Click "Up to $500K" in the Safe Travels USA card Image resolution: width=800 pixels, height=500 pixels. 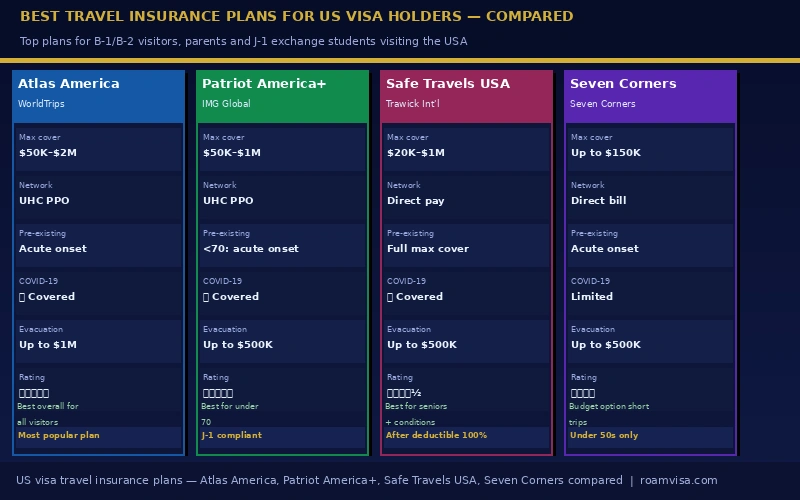pos(422,344)
